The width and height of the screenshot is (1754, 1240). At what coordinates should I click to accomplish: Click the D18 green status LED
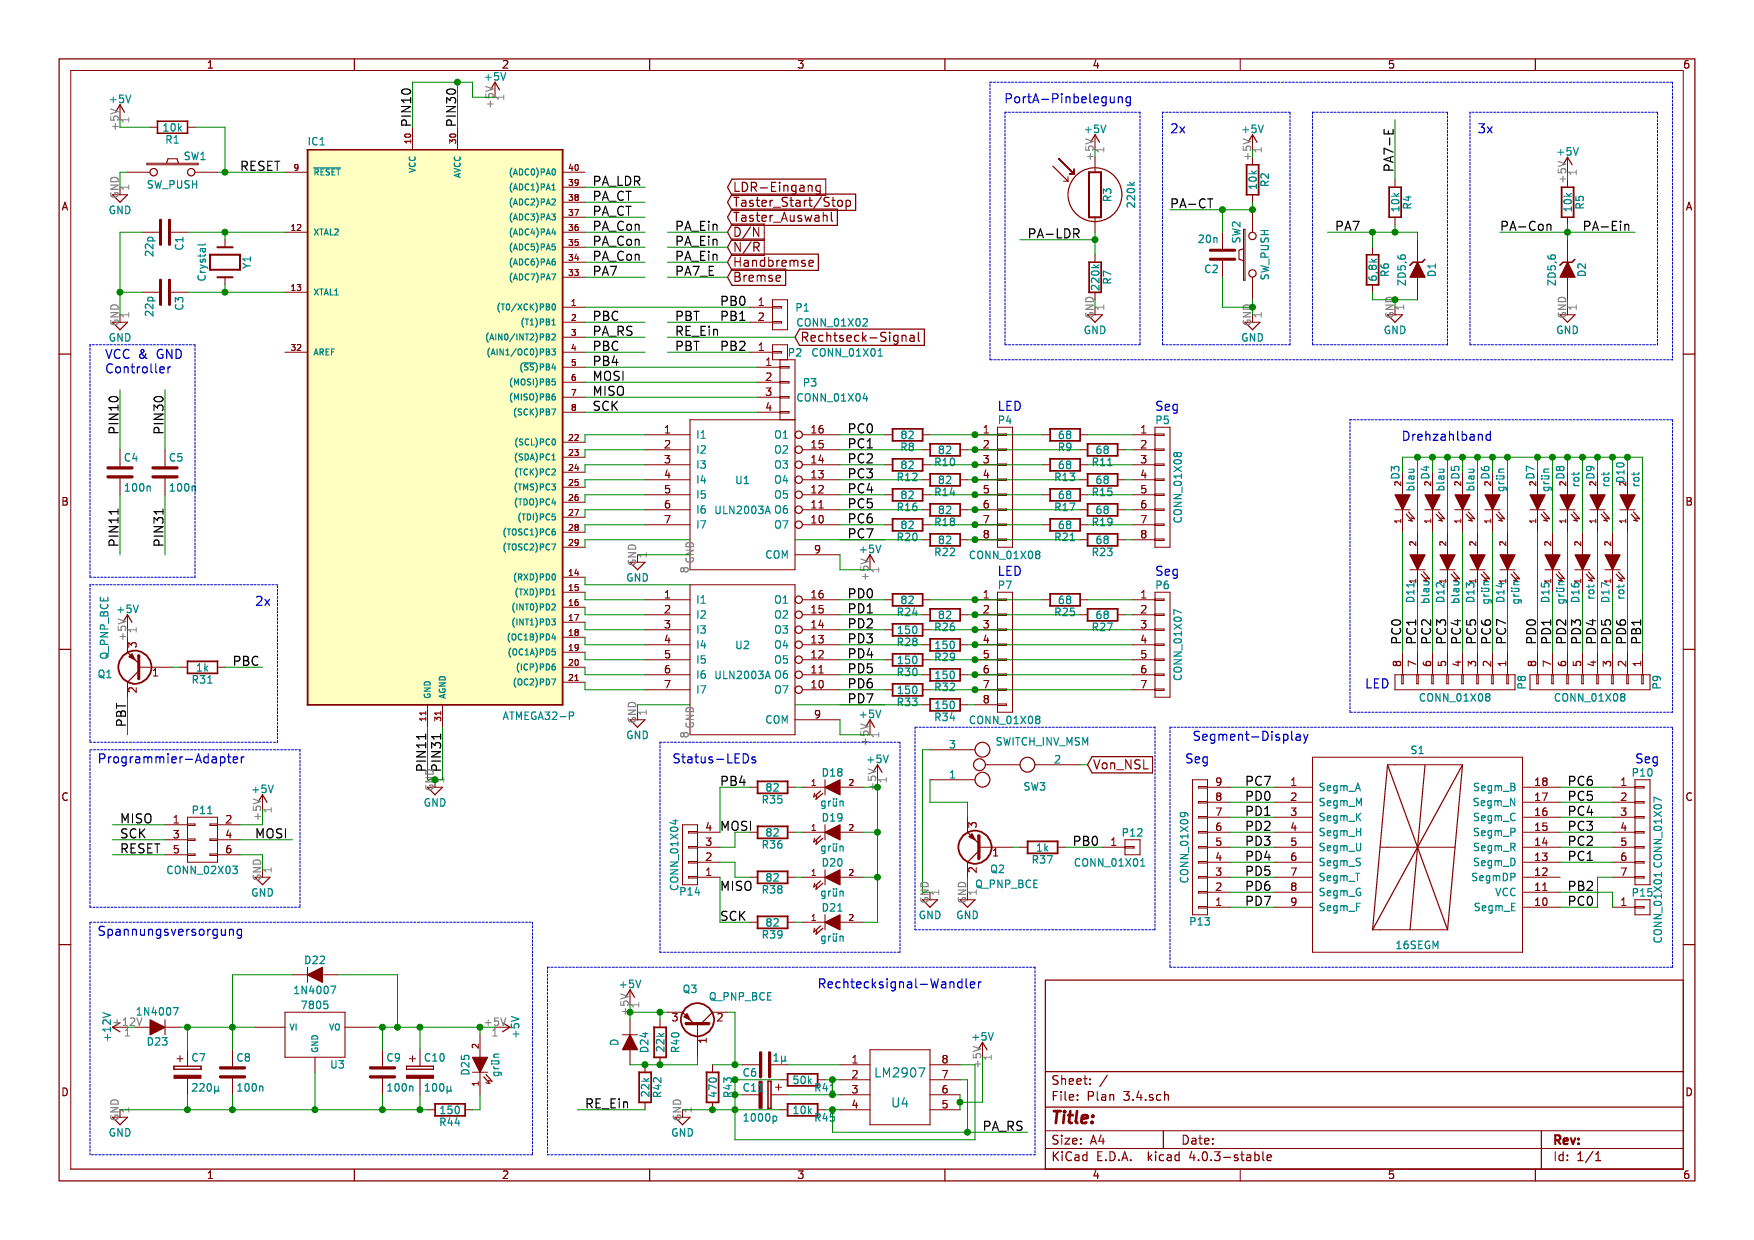832,787
